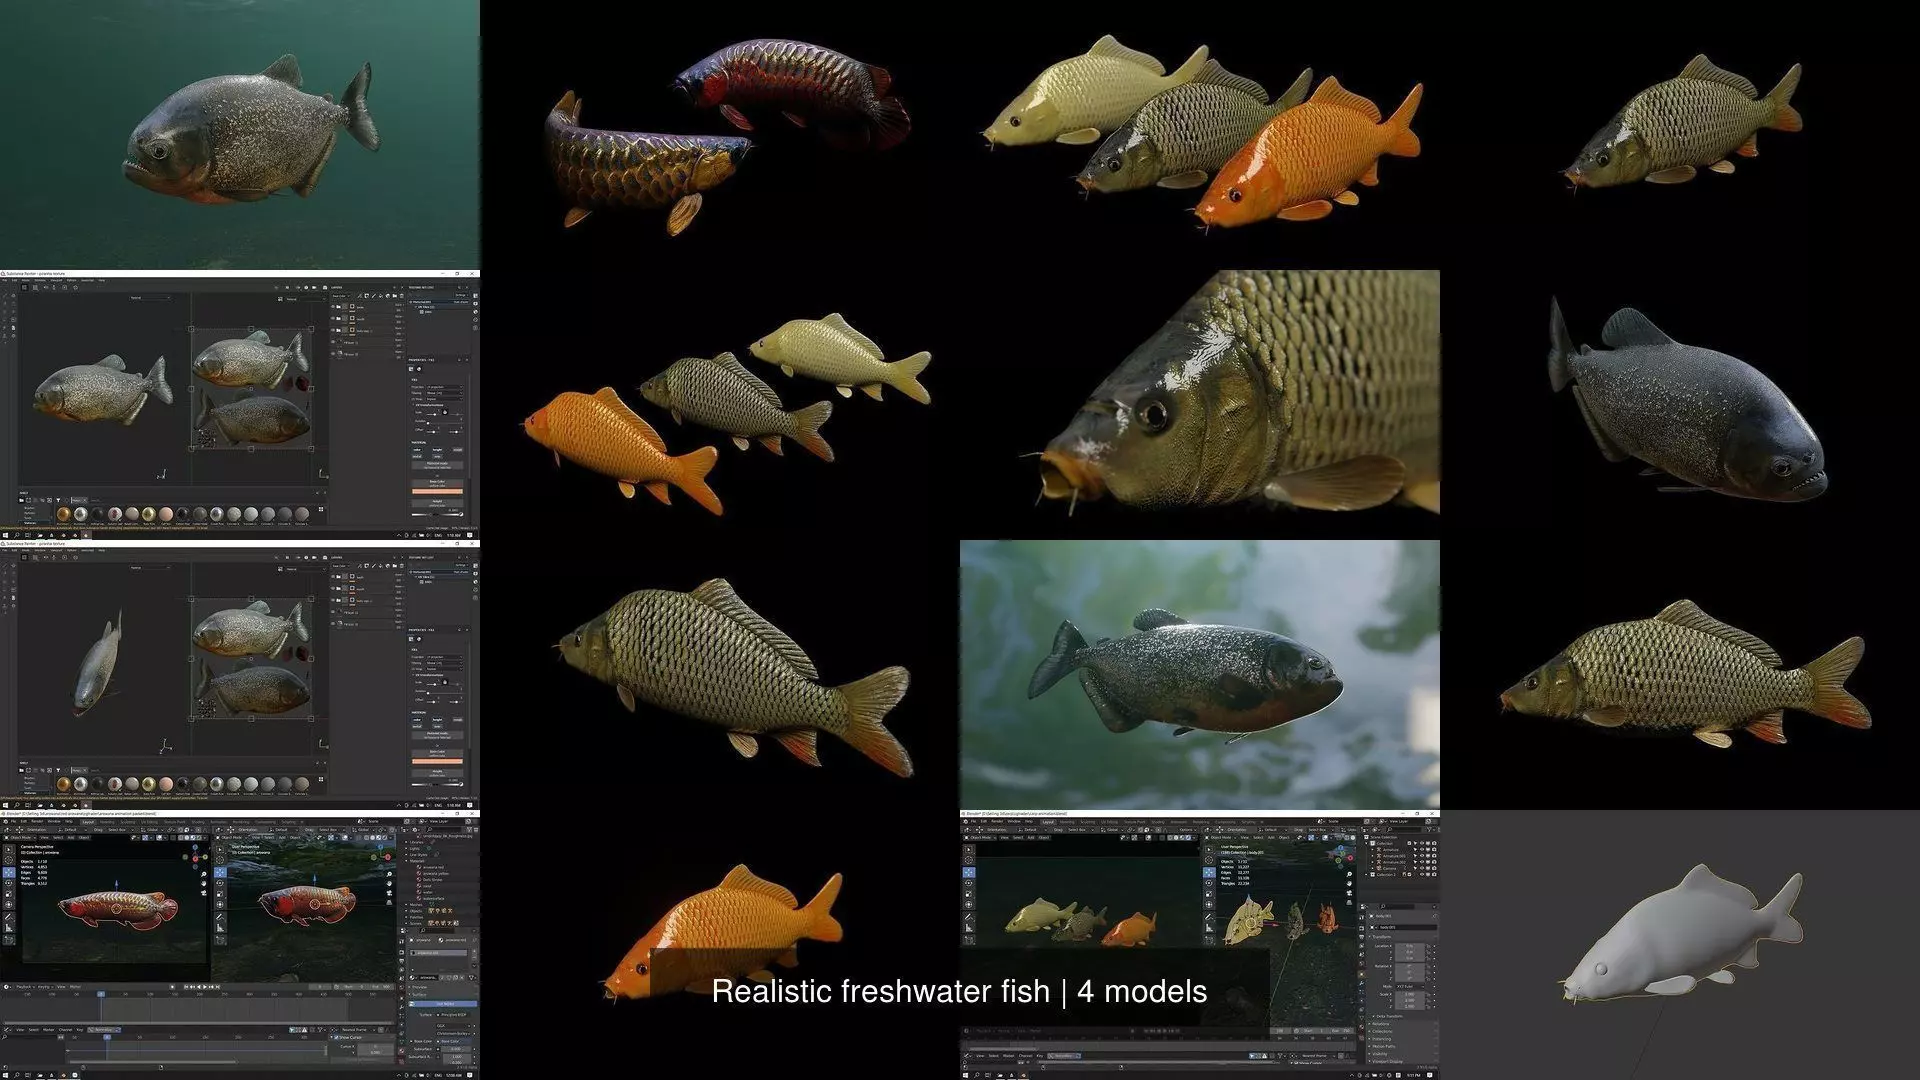Viewport: 1920px width, 1080px height.
Task: Click zoom magnifier in carp Blender perspective viewport
Action: 1349,873
